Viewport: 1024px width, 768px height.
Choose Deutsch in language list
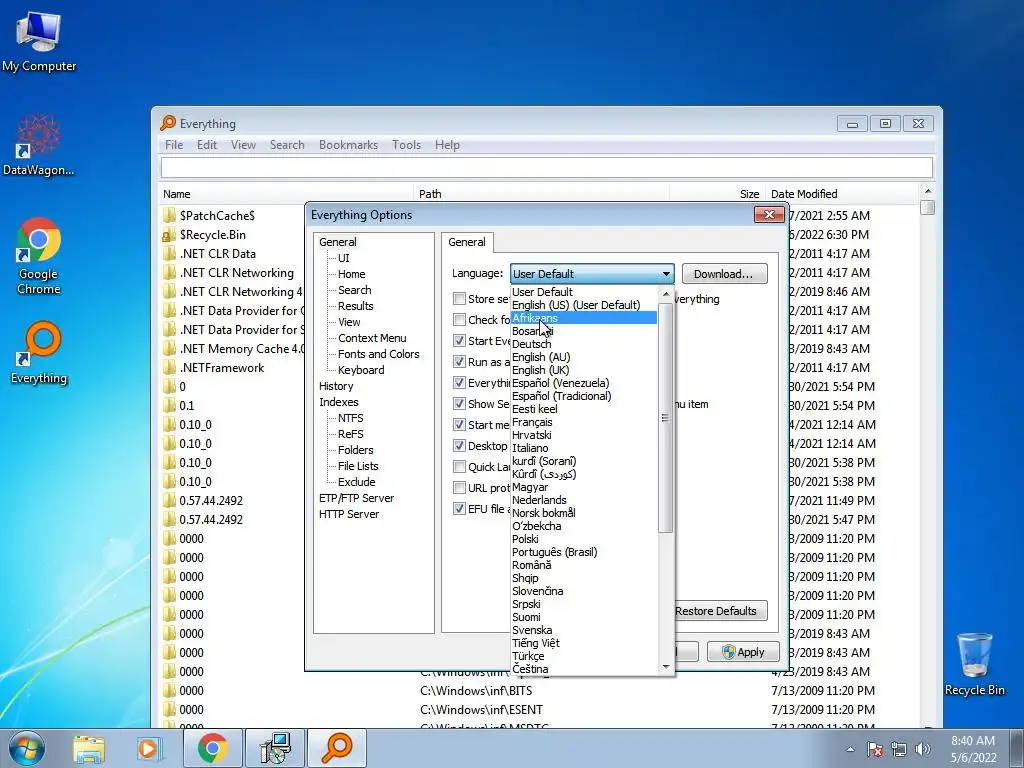point(584,344)
